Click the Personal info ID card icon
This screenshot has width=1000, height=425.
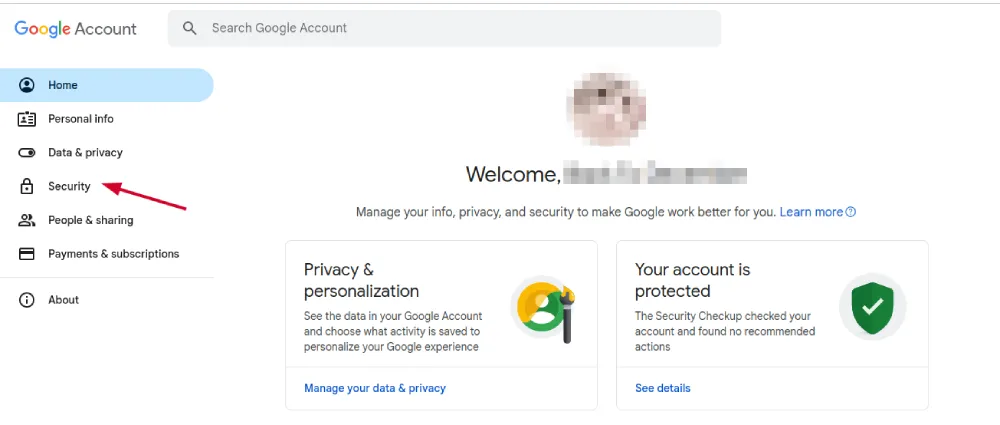(x=27, y=119)
